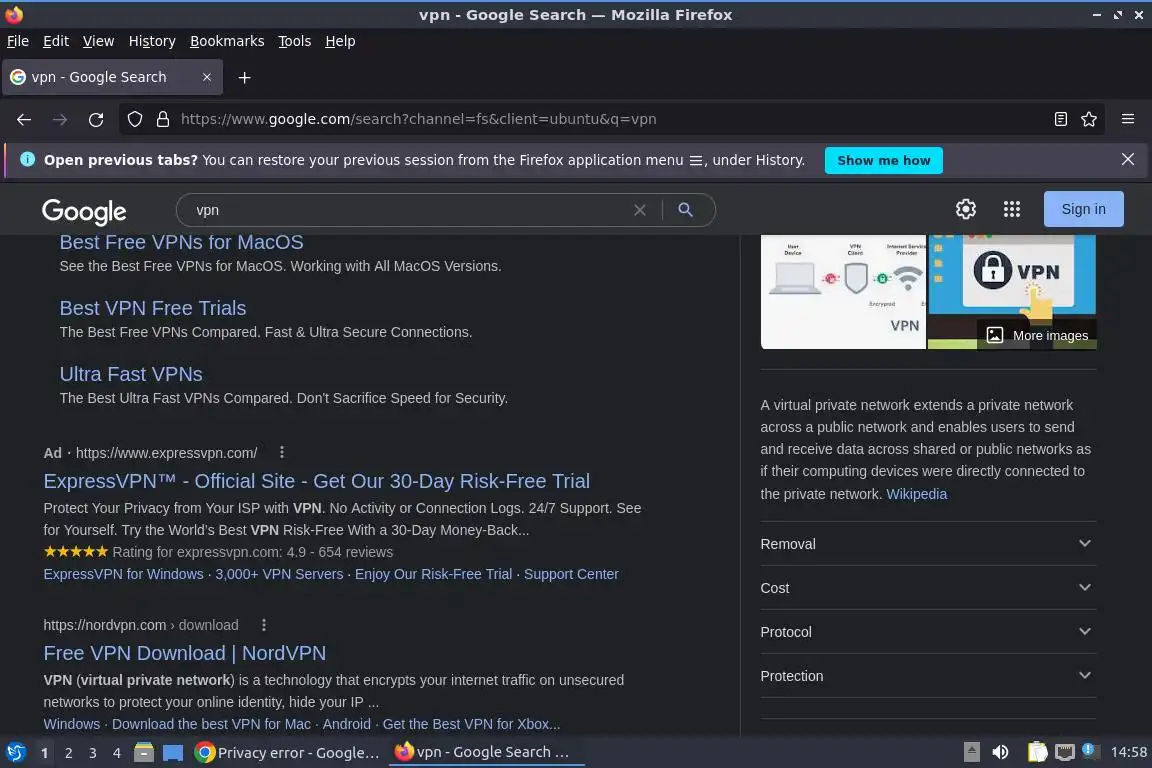Open options menu for nordvpn.com result
The height and width of the screenshot is (768, 1152).
pos(264,625)
